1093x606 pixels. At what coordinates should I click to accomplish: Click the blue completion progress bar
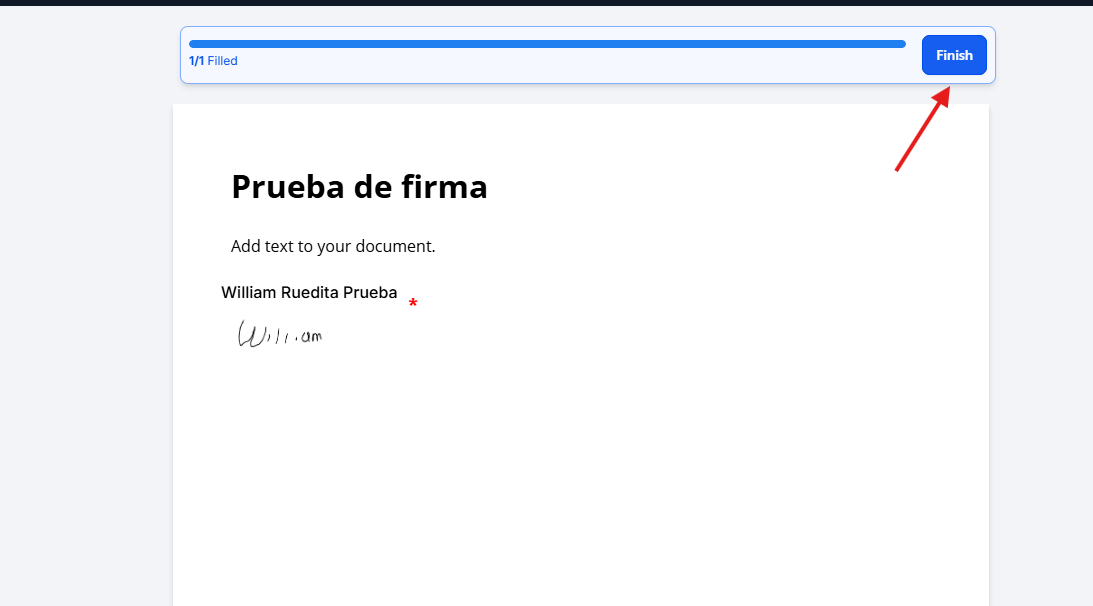[x=546, y=44]
